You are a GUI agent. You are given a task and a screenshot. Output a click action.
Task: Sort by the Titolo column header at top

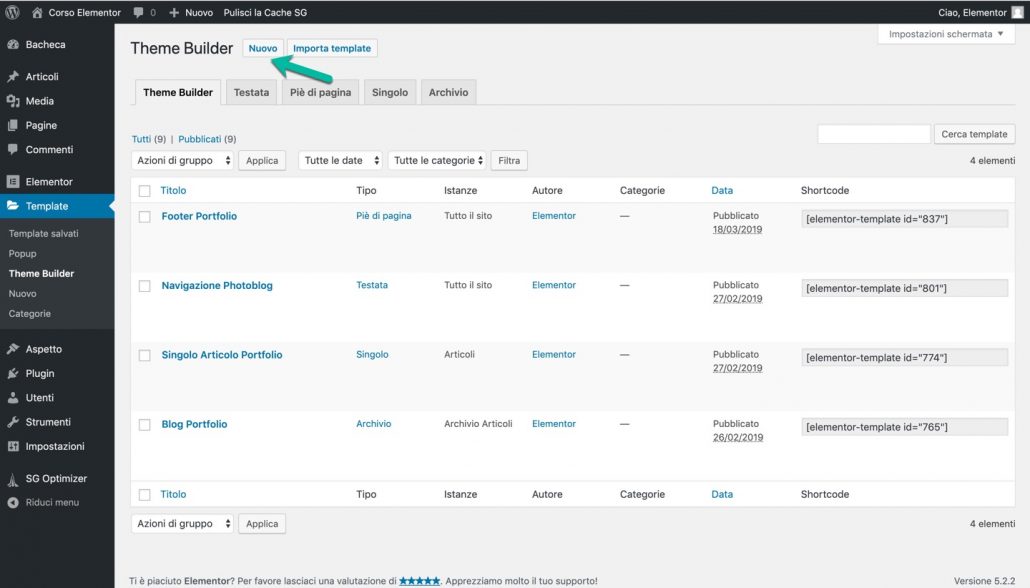[x=173, y=191]
